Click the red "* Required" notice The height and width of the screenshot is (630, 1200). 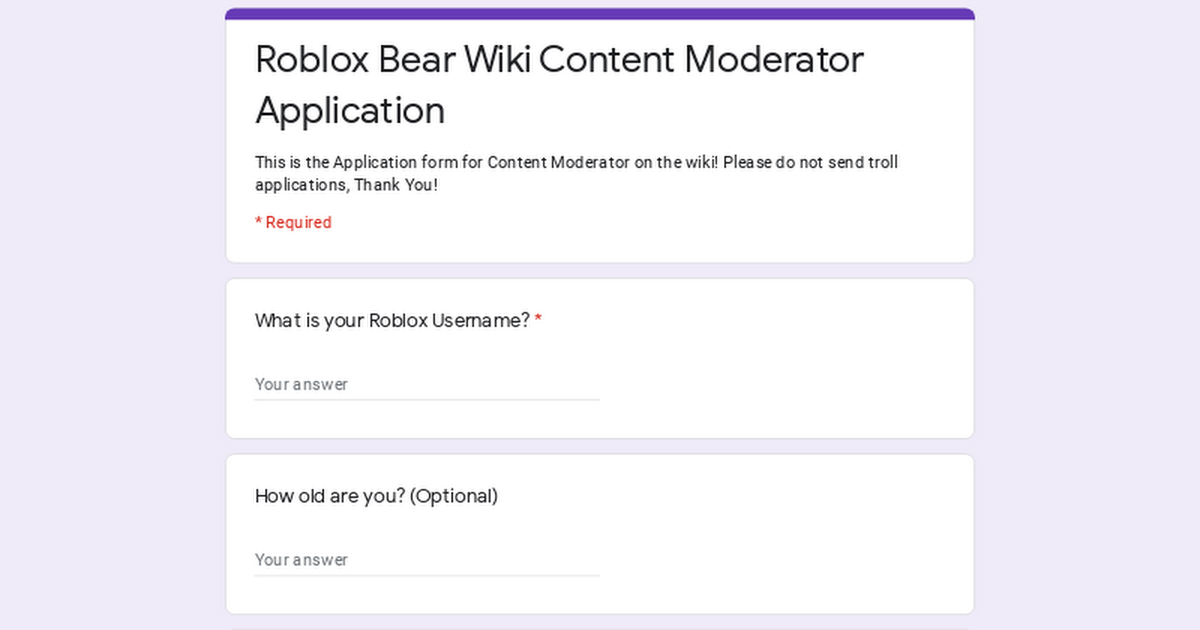tap(293, 222)
